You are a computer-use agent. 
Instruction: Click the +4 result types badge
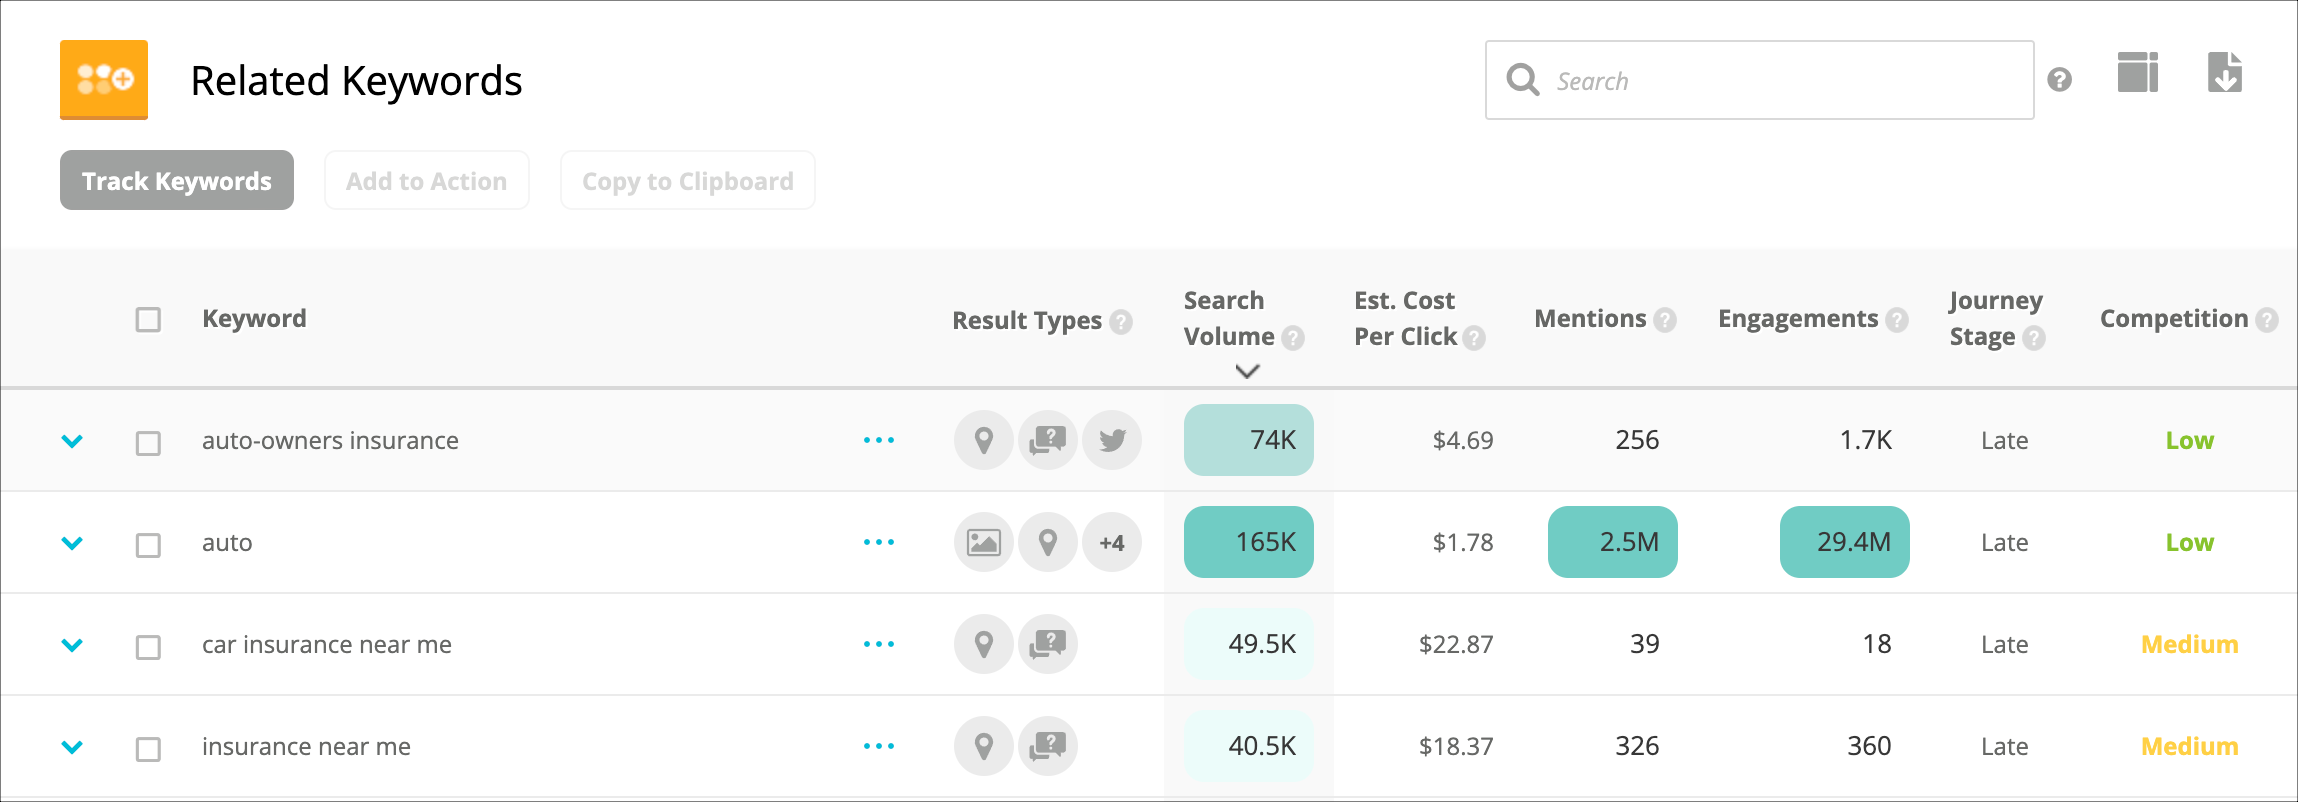pyautogui.click(x=1112, y=542)
